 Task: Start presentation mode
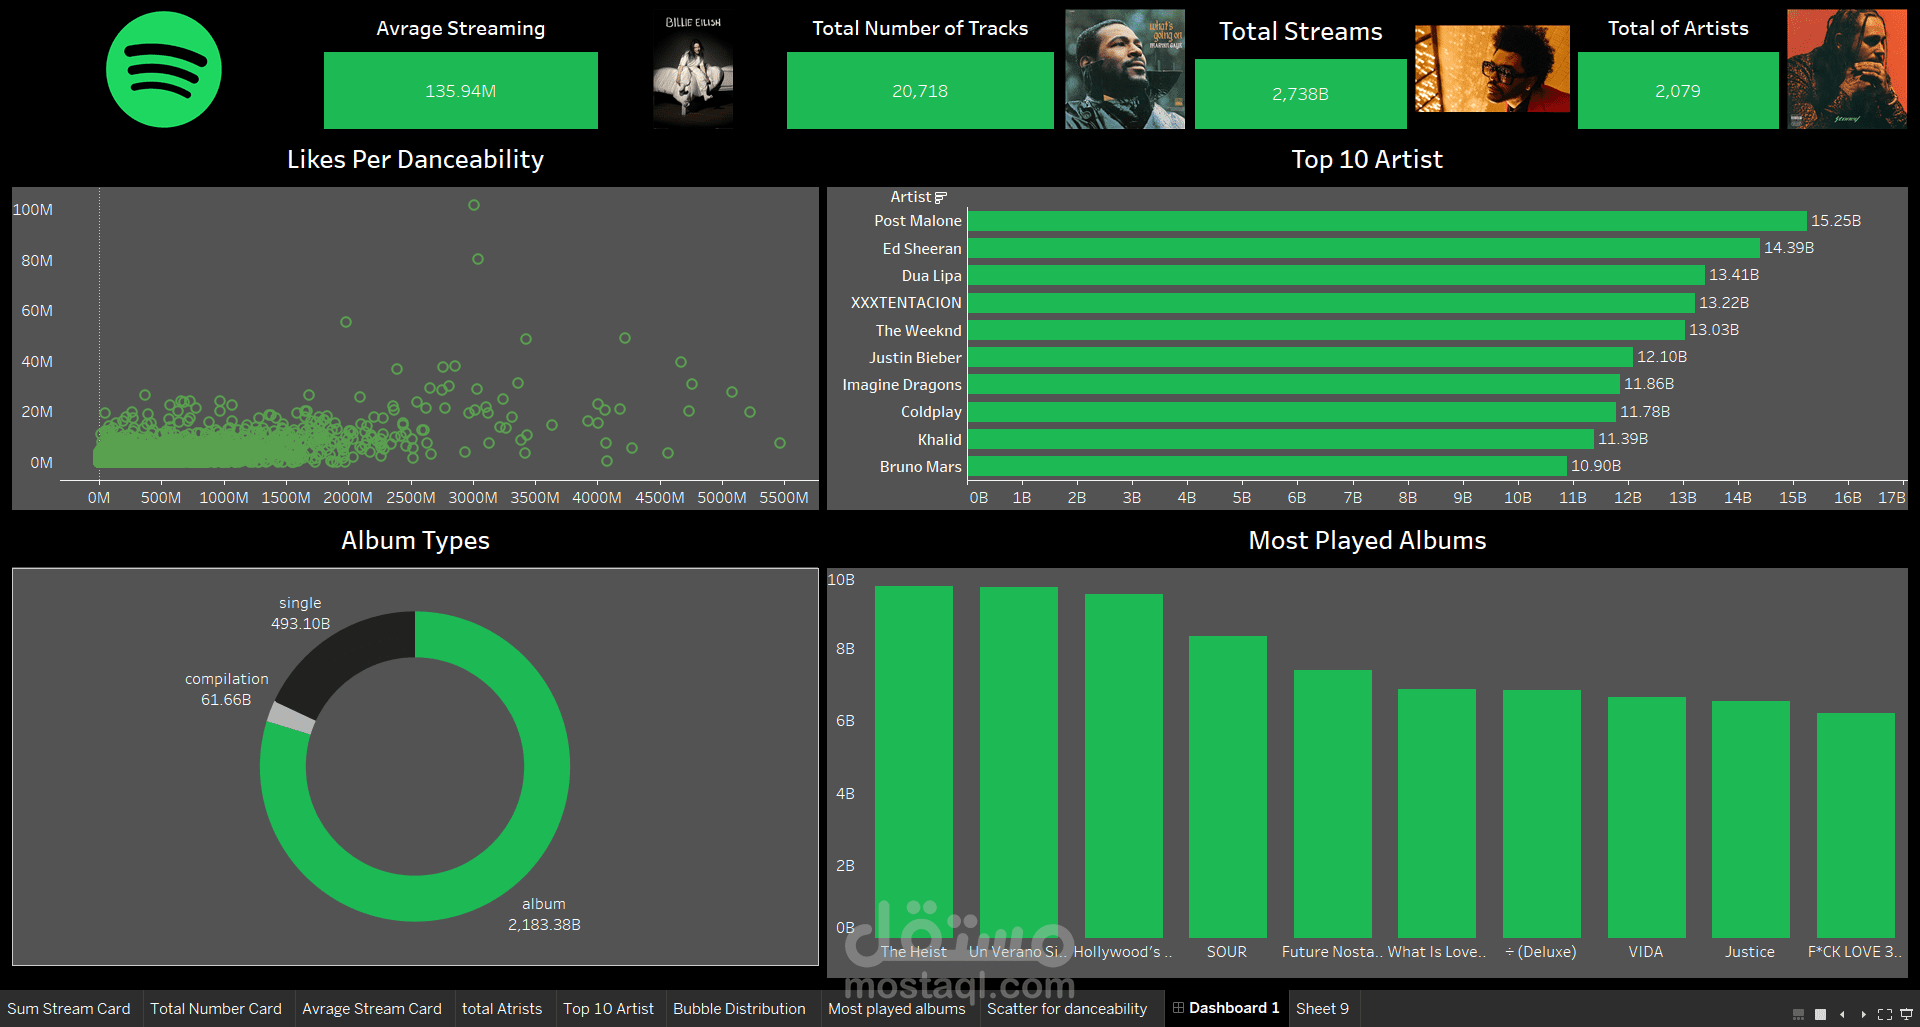(1906, 1014)
